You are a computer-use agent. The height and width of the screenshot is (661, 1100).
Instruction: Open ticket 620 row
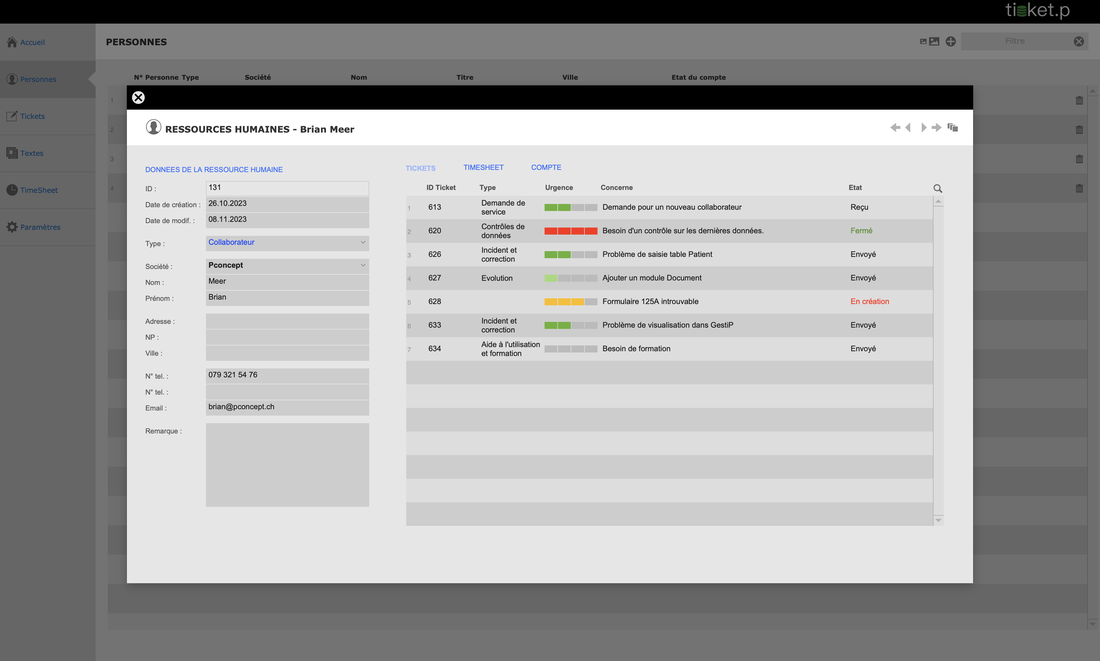click(682, 231)
